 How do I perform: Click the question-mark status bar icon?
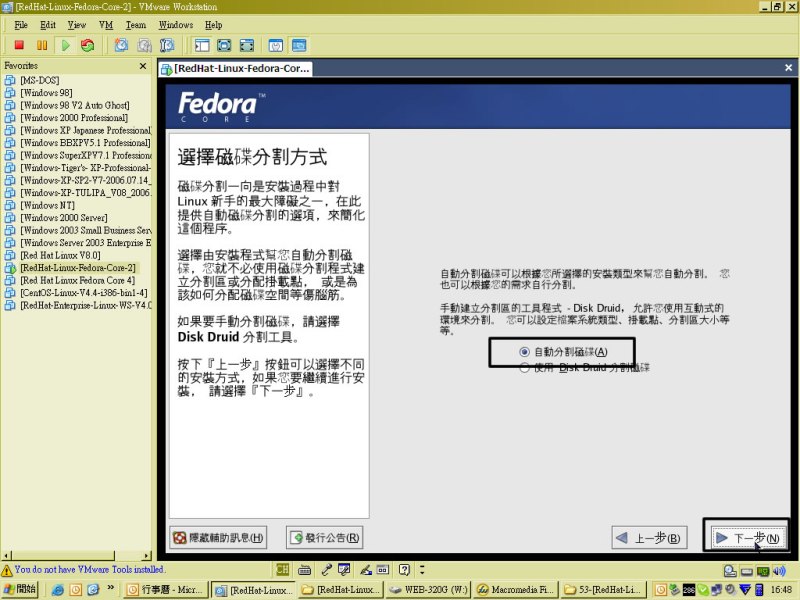404,569
